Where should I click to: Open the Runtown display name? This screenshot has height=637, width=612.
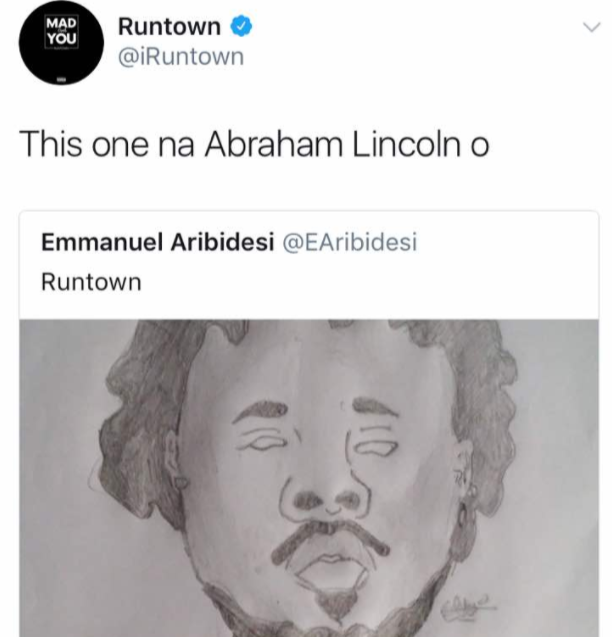tap(169, 27)
